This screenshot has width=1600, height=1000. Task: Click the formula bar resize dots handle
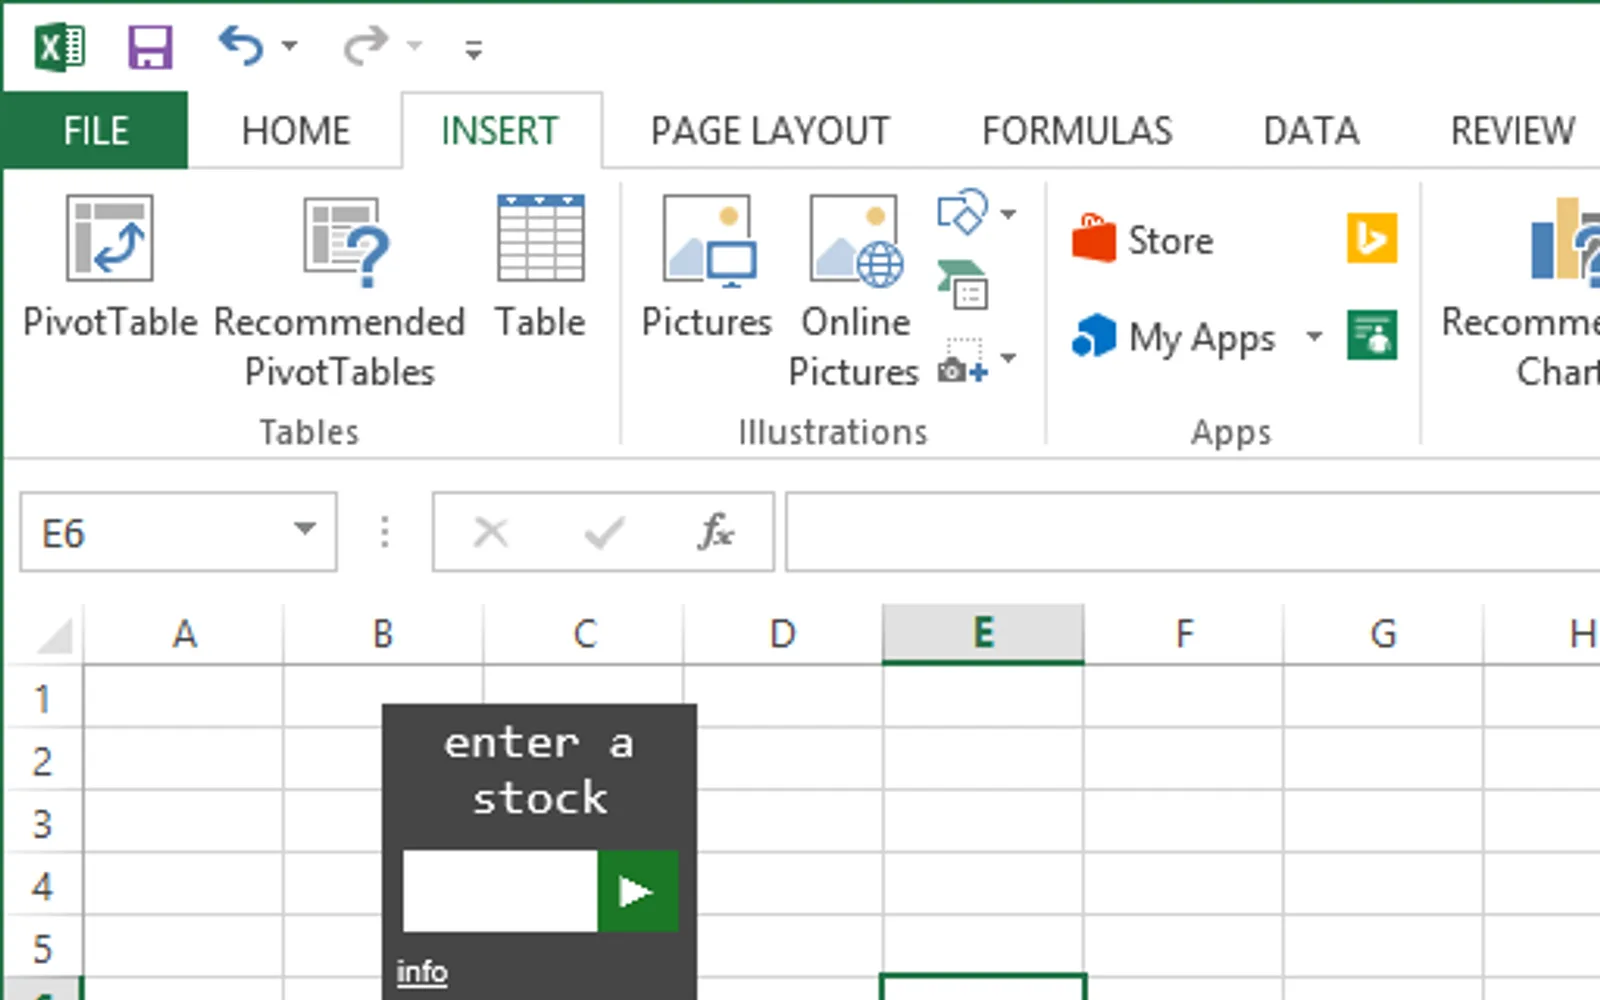tap(385, 532)
